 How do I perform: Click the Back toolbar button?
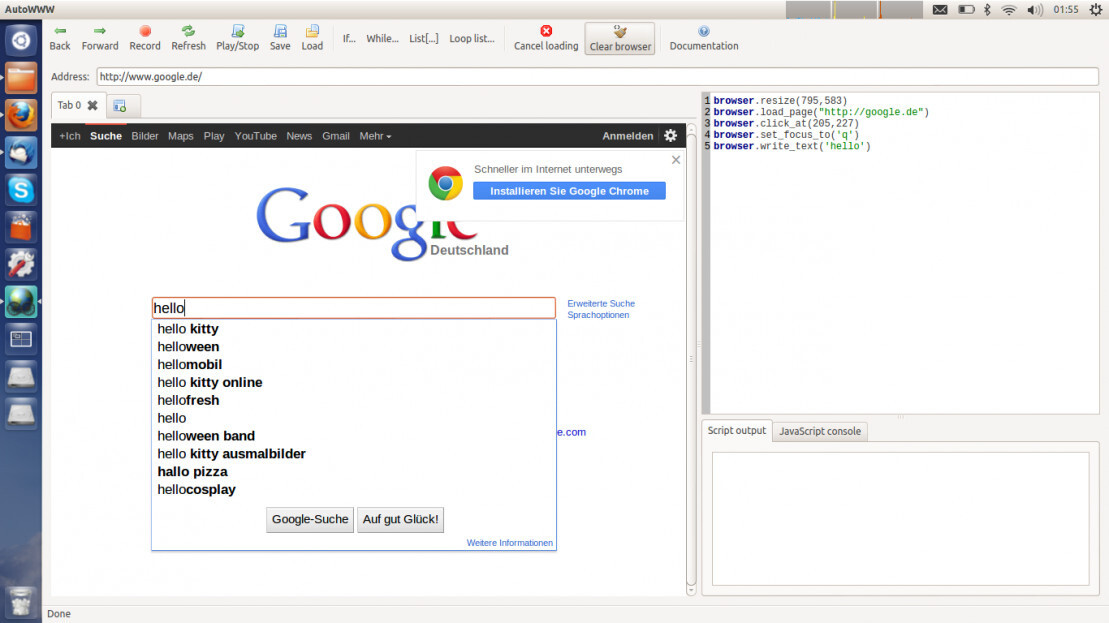point(60,38)
